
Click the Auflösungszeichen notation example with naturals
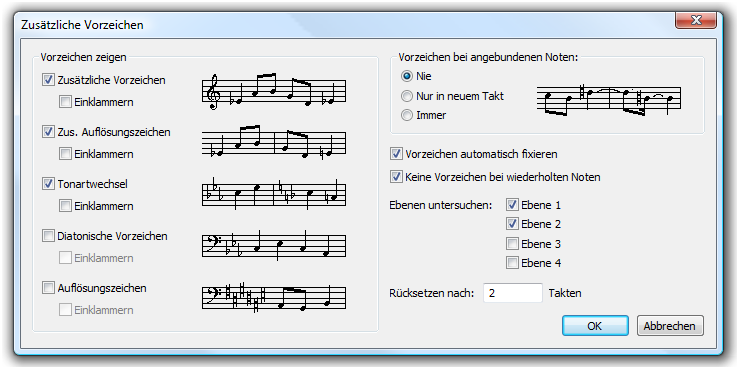pyautogui.click(x=274, y=298)
